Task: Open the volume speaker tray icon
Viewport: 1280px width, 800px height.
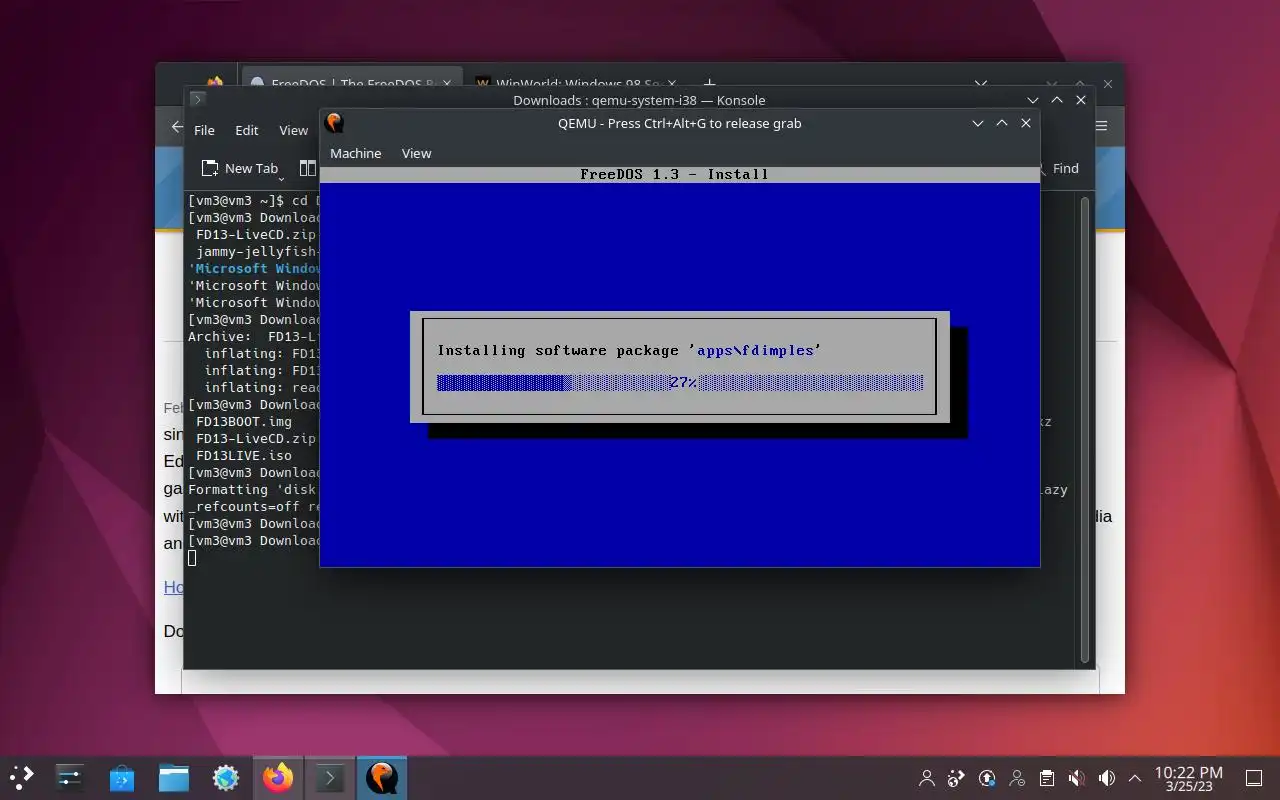Action: click(1107, 778)
